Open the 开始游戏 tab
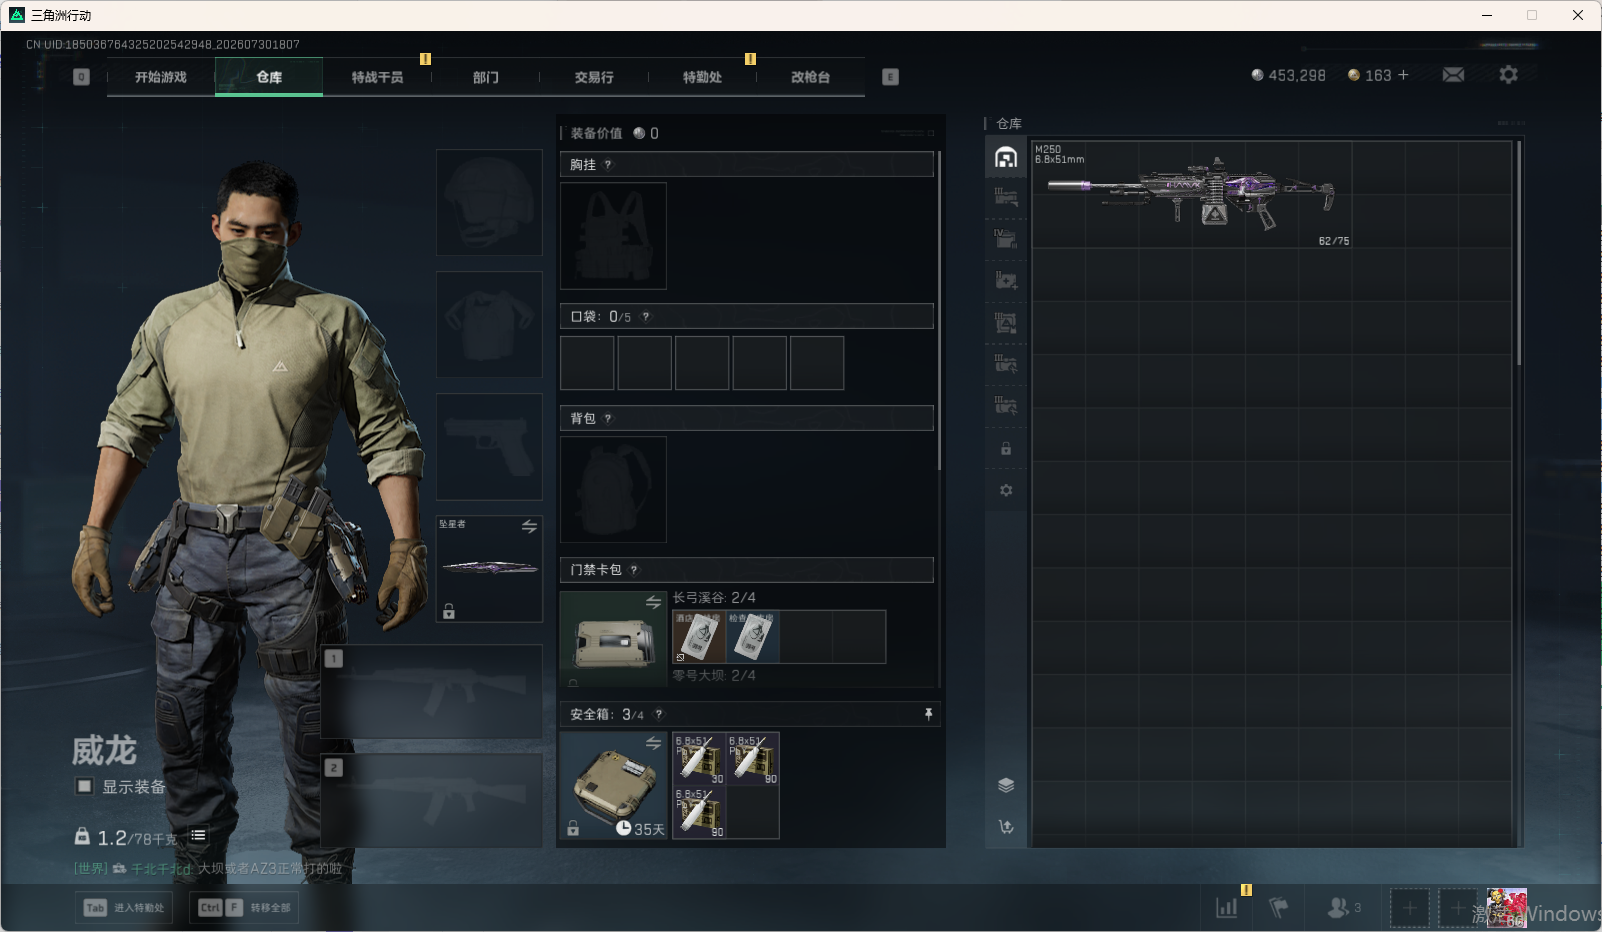This screenshot has width=1602, height=932. click(161, 77)
